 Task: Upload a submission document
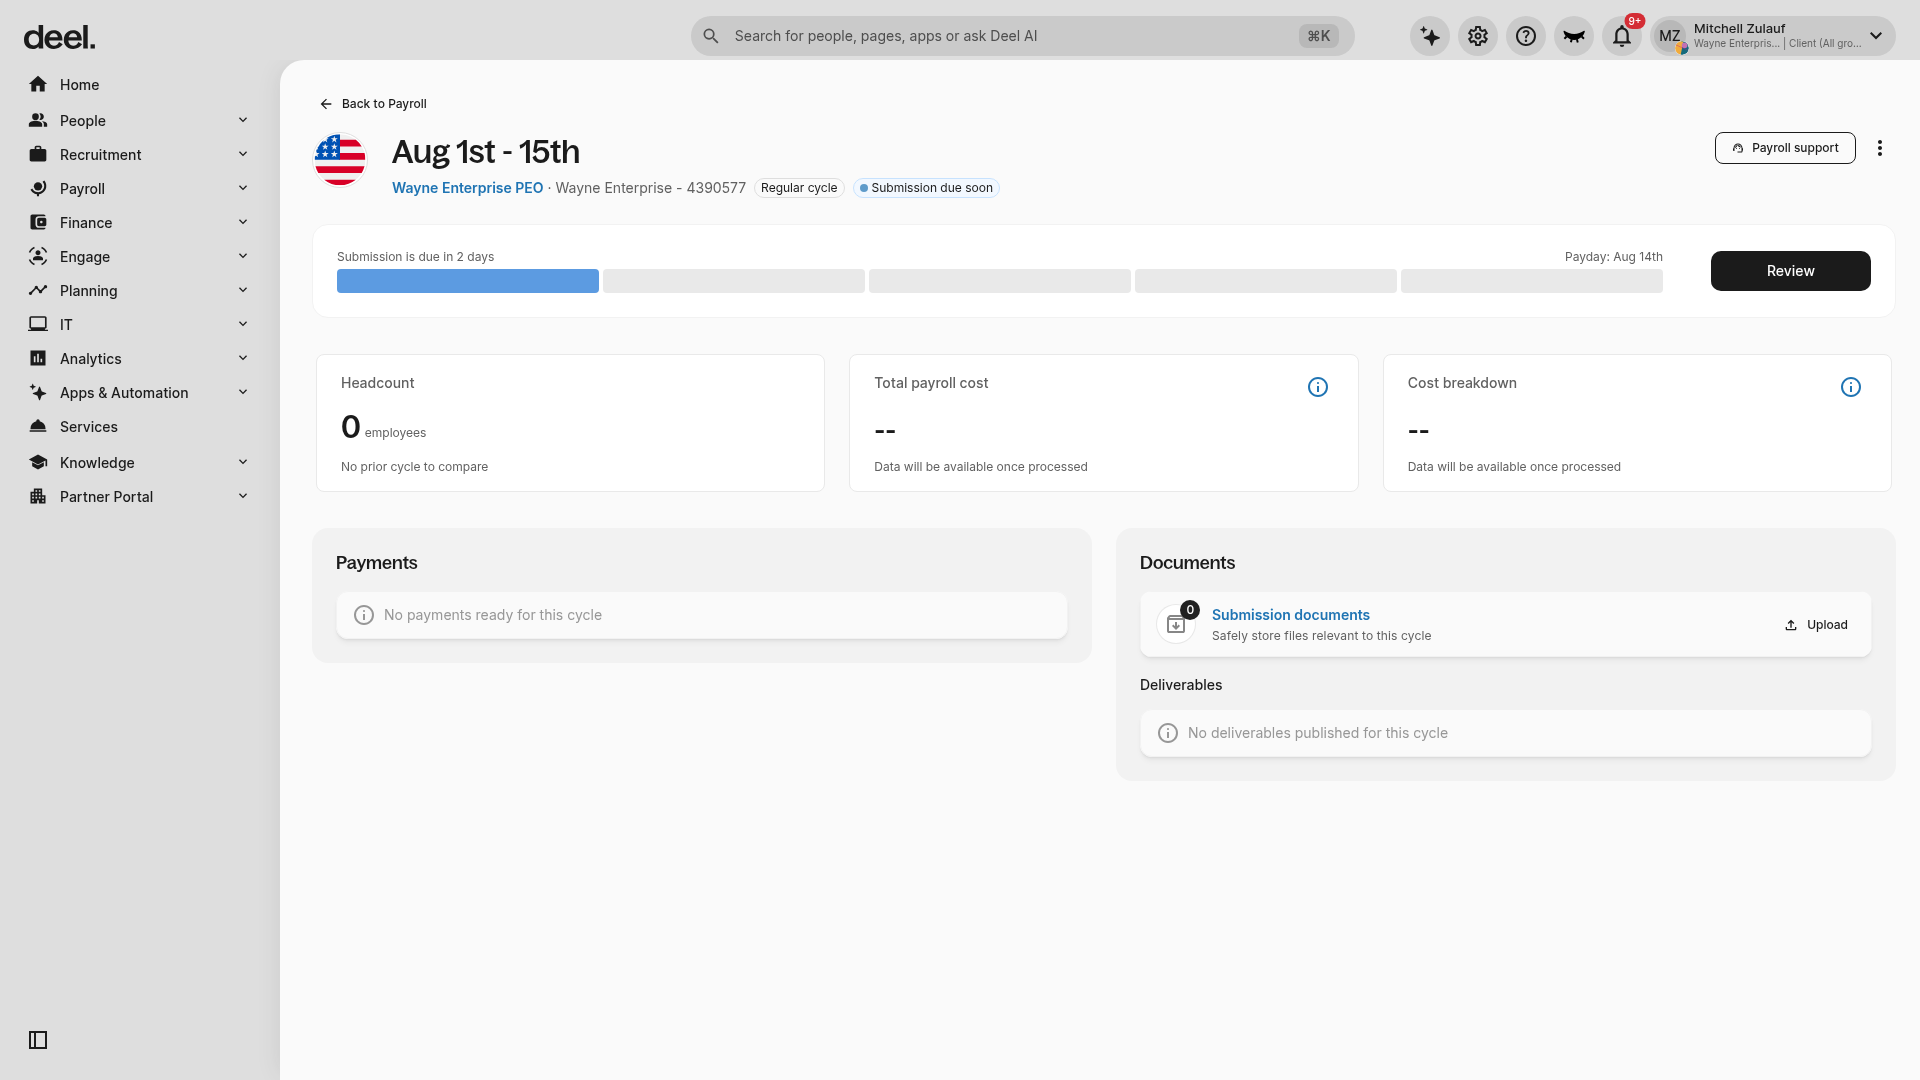pyautogui.click(x=1816, y=625)
